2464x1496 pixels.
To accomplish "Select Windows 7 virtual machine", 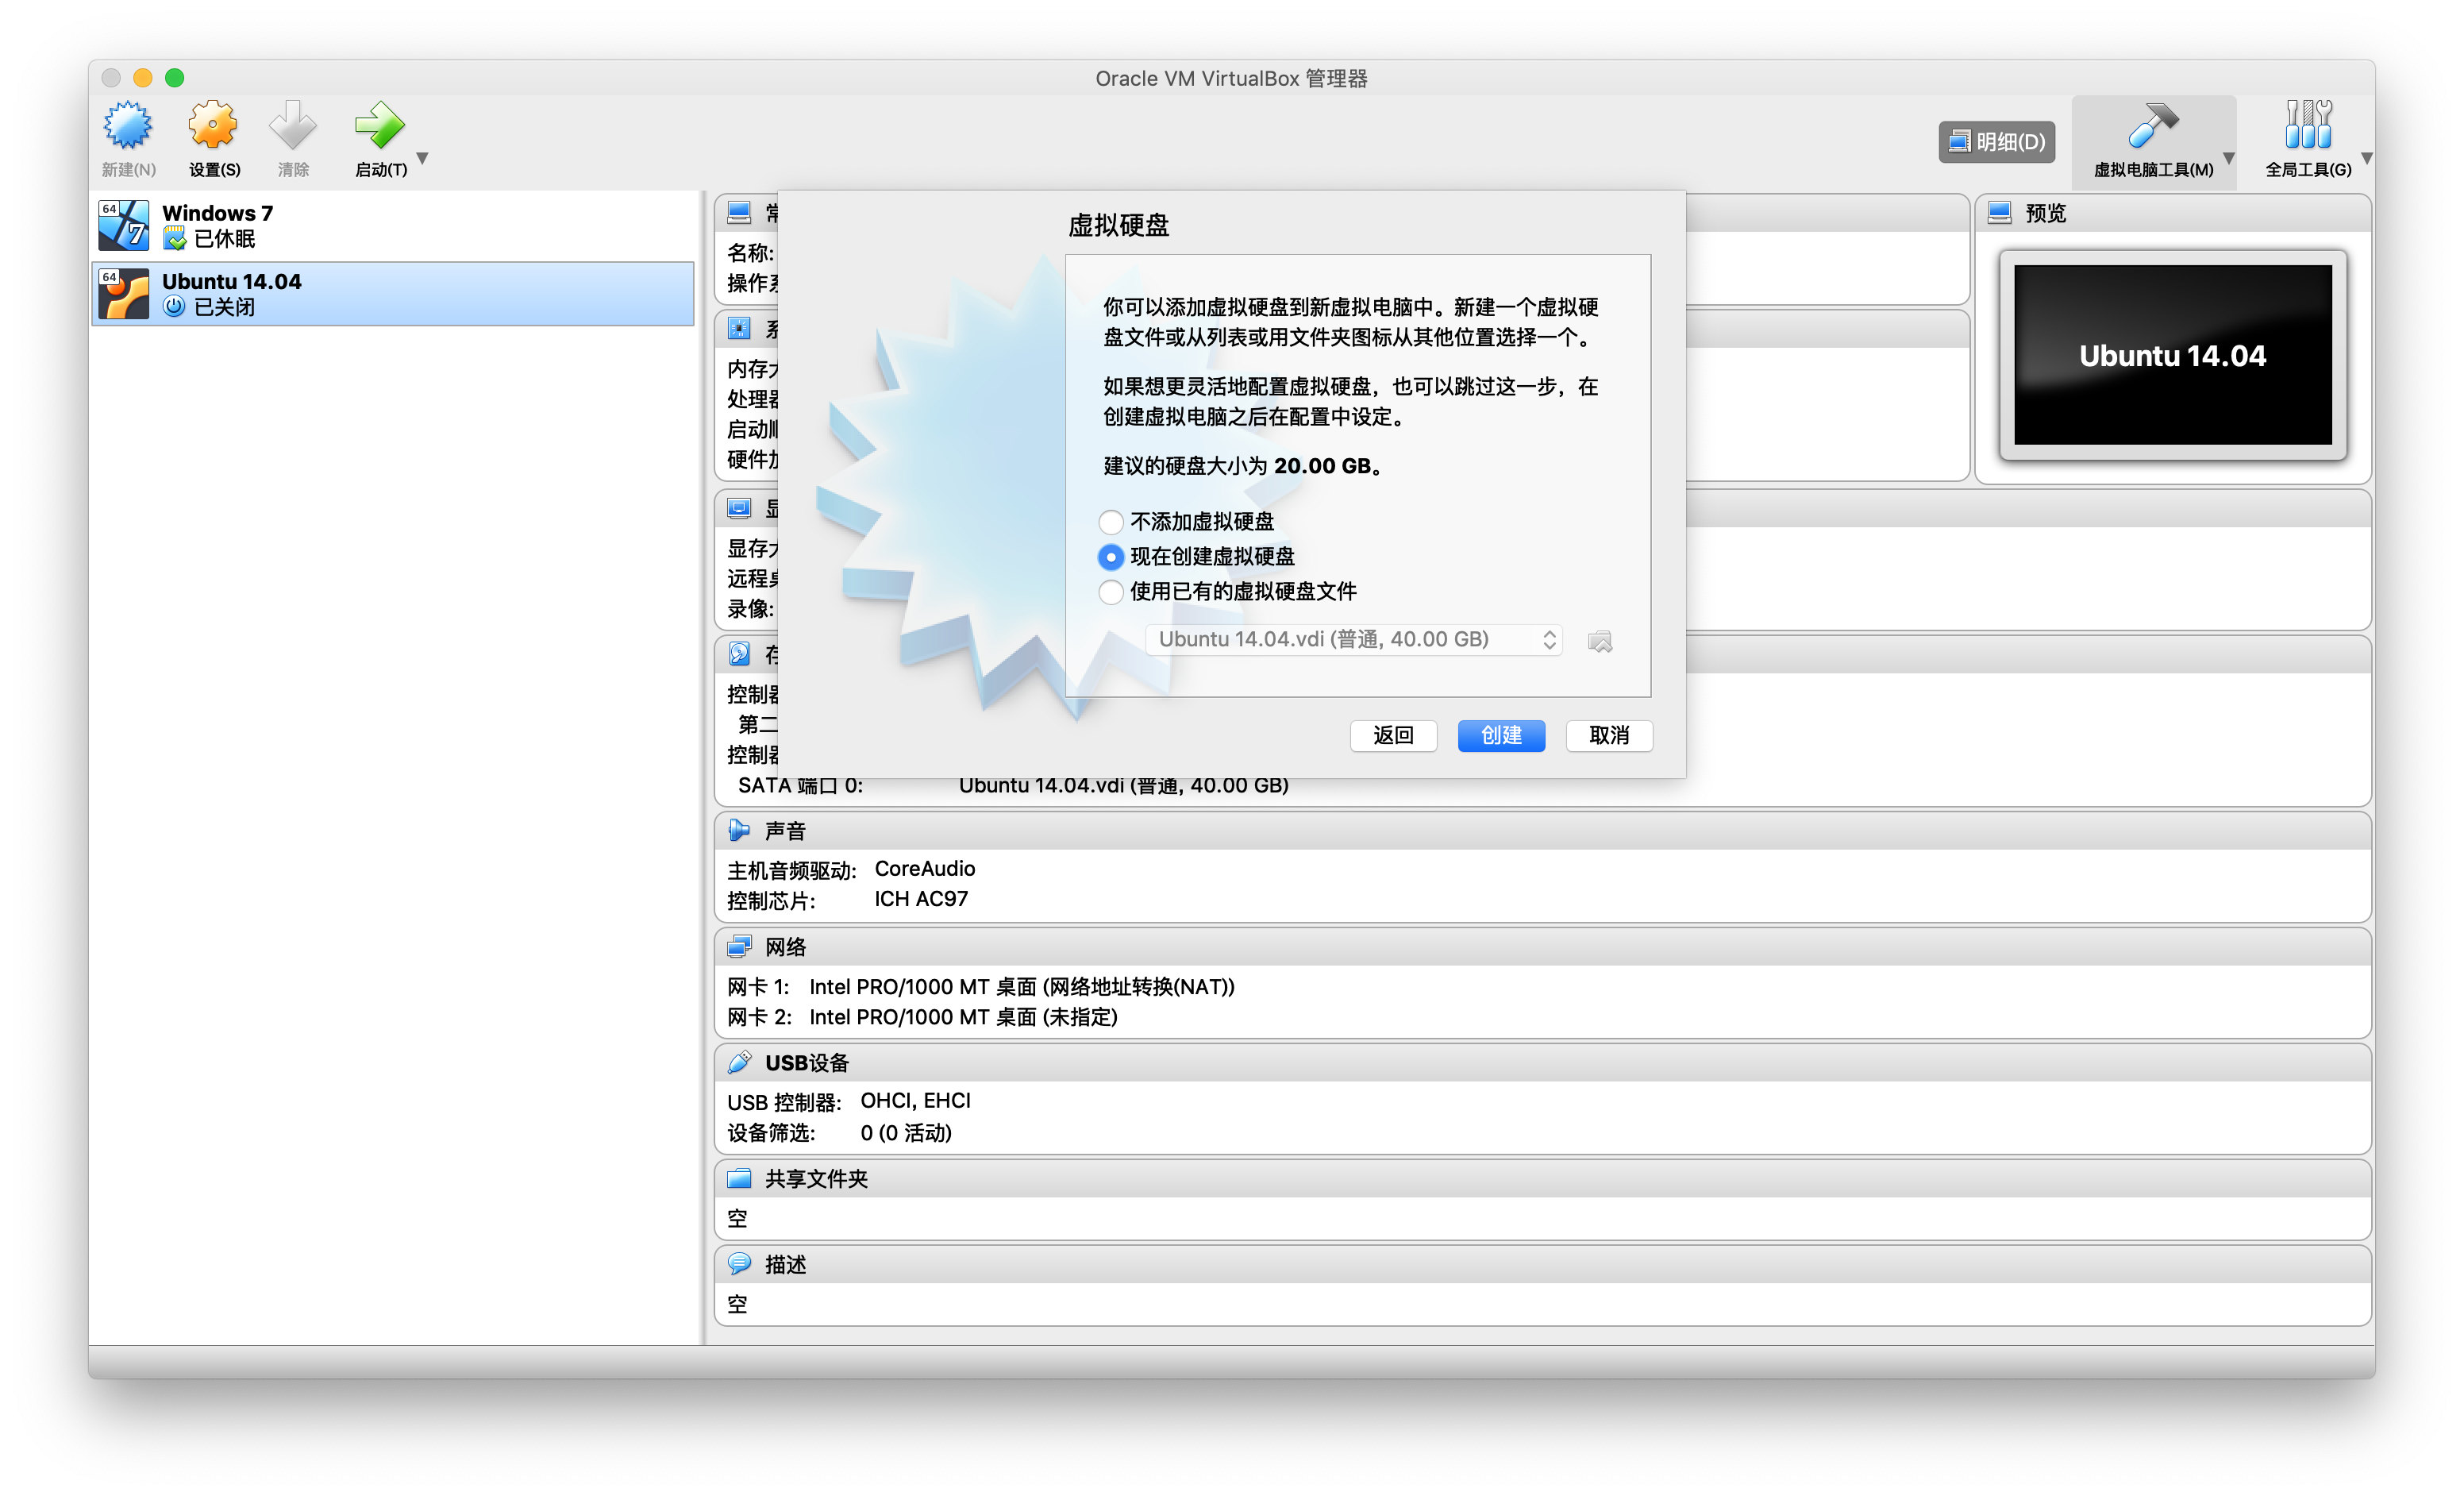I will [x=393, y=225].
